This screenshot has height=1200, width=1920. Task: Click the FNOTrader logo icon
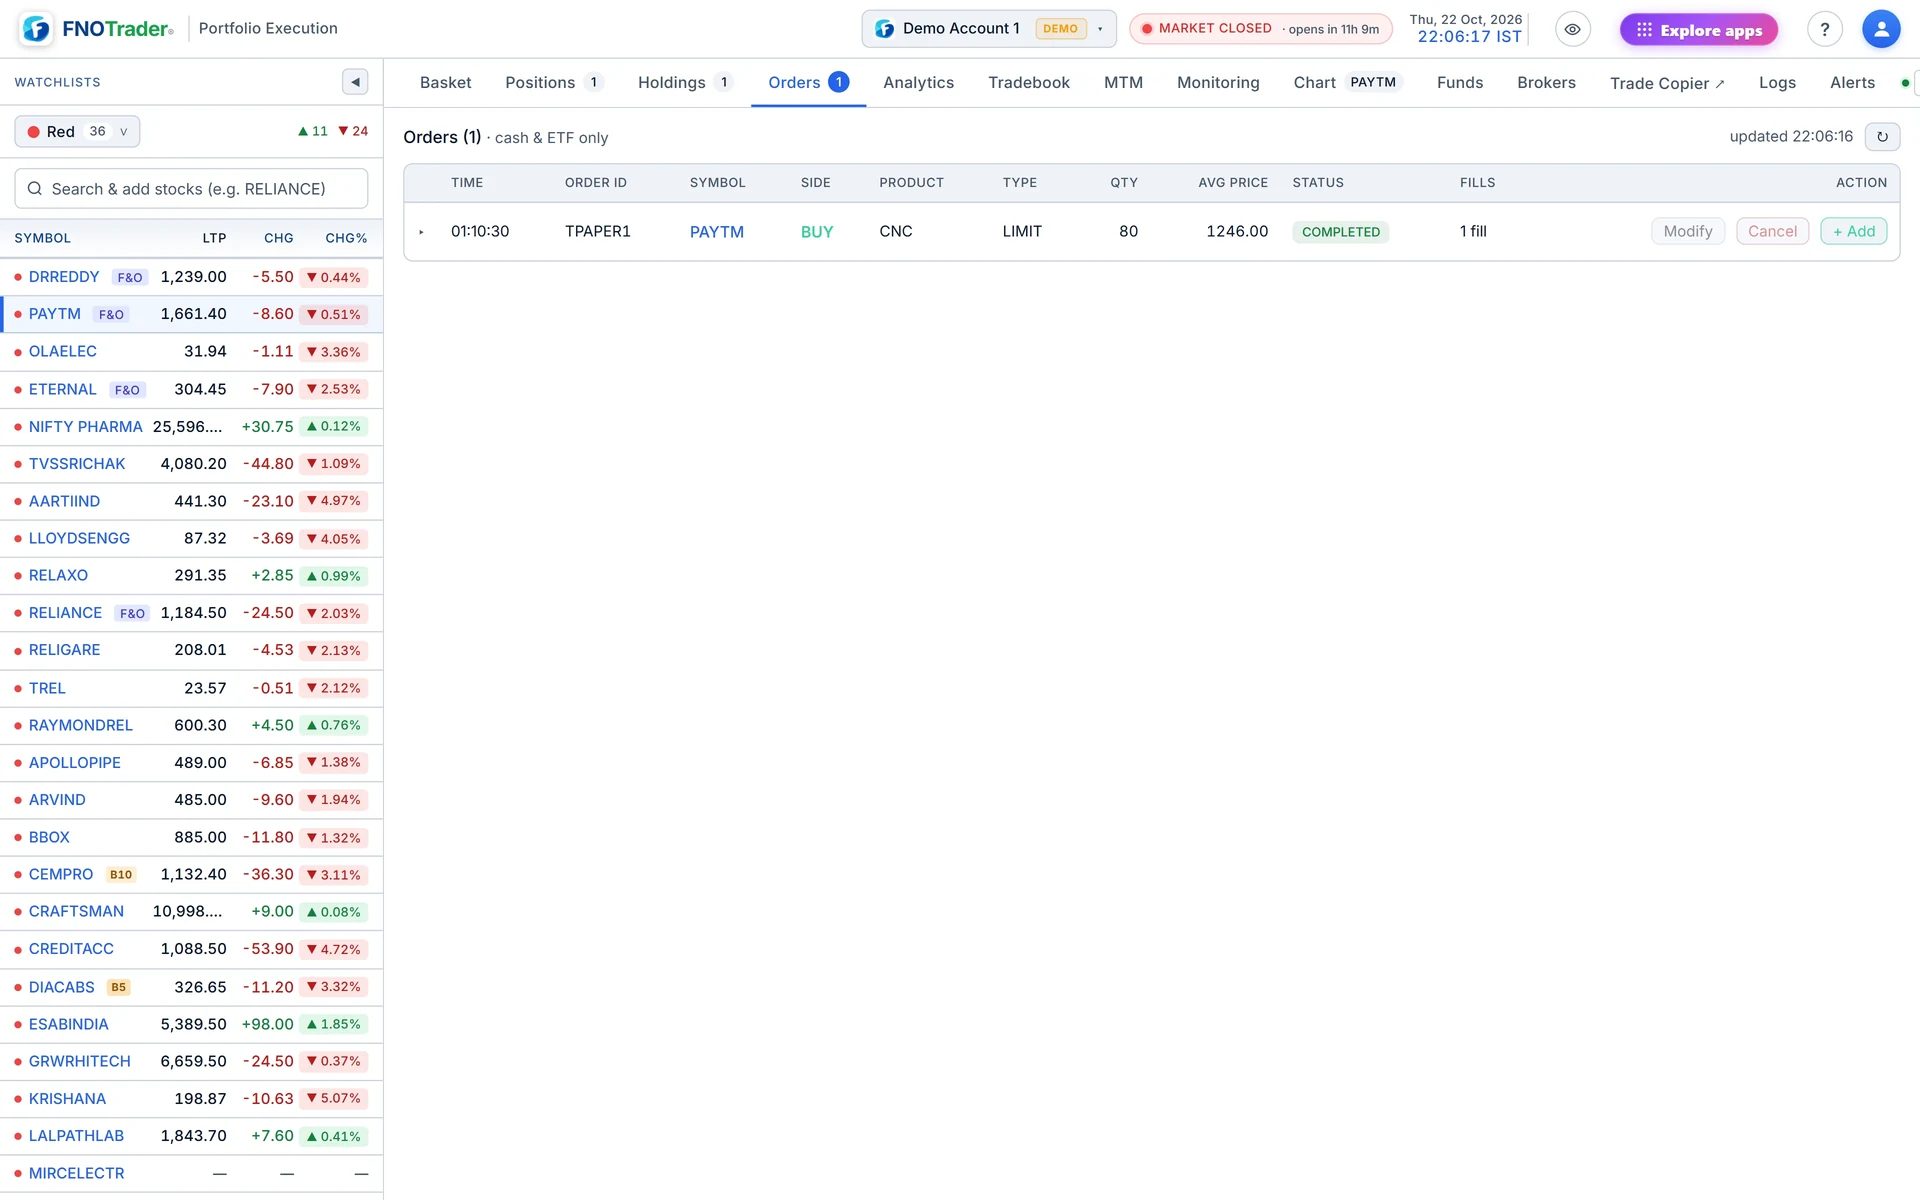coord(36,29)
